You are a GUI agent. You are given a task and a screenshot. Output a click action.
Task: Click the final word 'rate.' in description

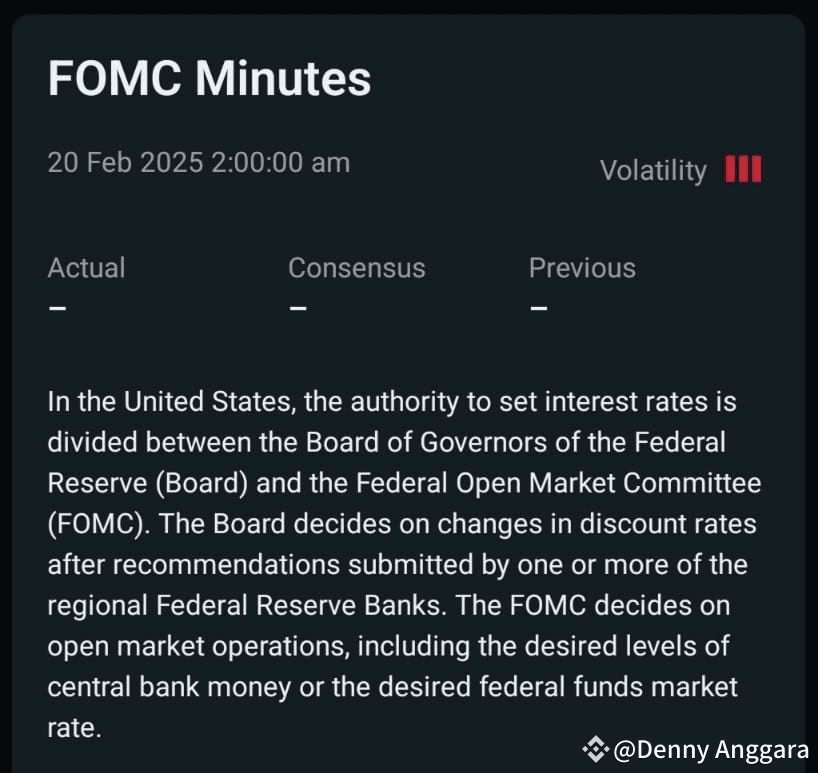[x=74, y=728]
